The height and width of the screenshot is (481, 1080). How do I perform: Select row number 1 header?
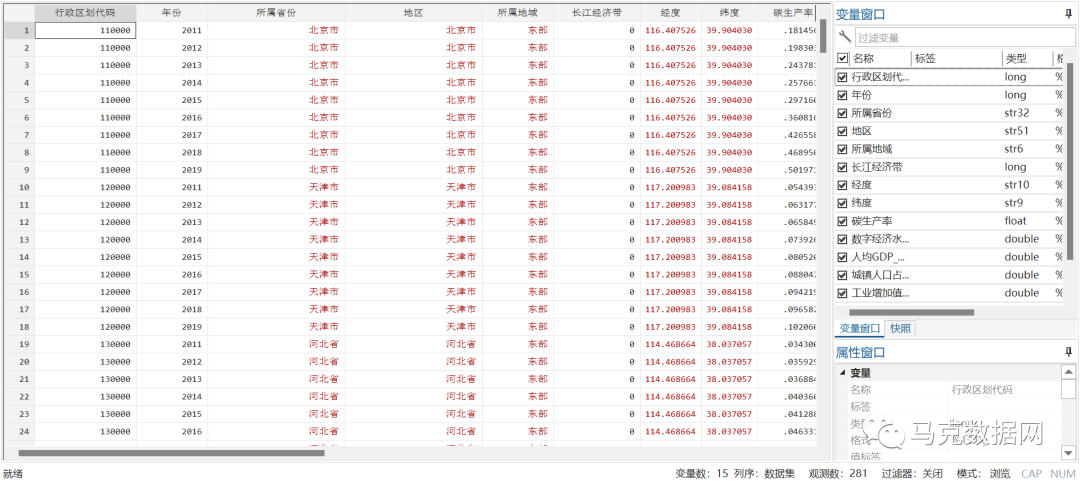(17, 30)
